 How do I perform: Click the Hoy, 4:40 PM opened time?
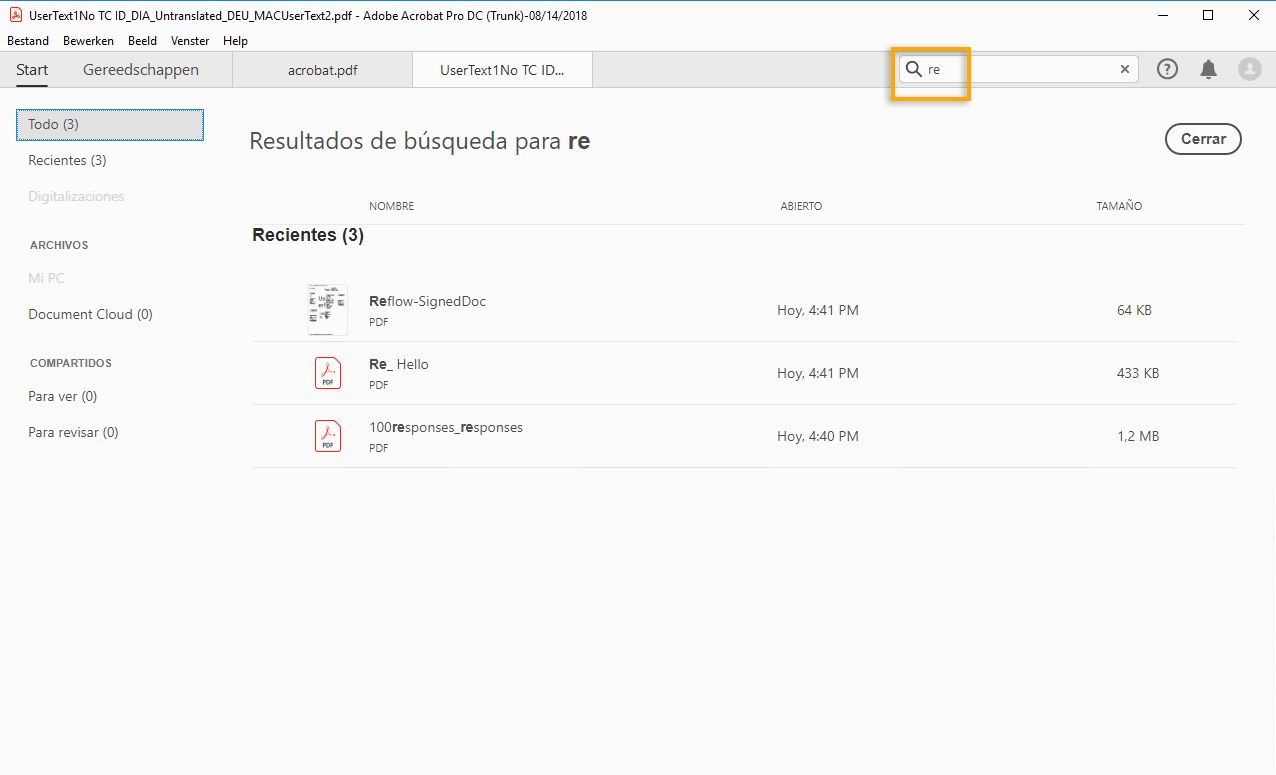[818, 436]
